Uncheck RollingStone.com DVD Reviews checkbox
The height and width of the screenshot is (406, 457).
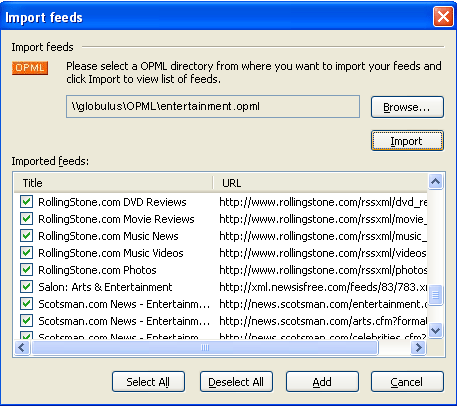(x=26, y=202)
